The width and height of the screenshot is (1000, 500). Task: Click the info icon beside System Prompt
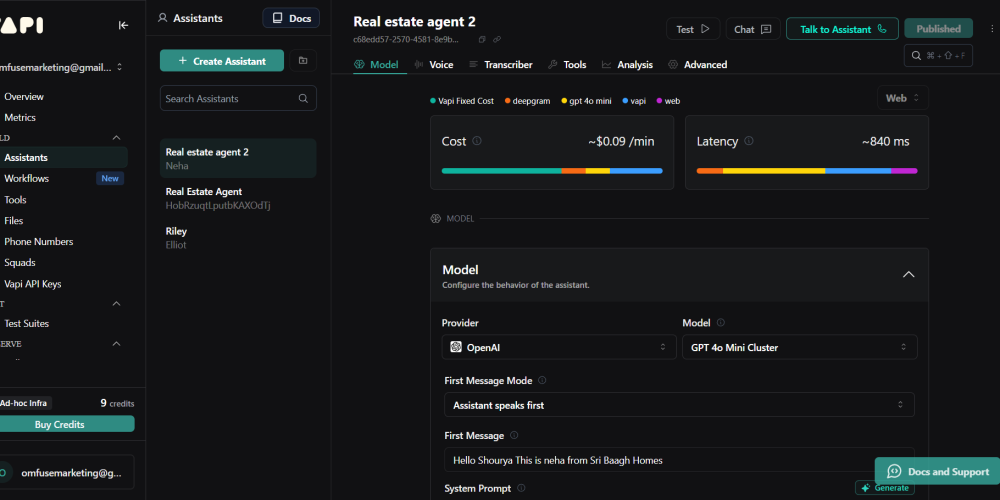521,489
